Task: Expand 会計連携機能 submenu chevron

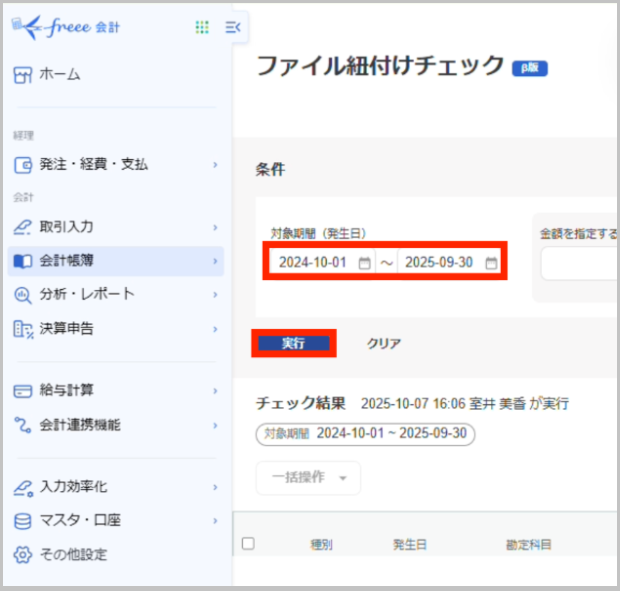Action: click(215, 426)
